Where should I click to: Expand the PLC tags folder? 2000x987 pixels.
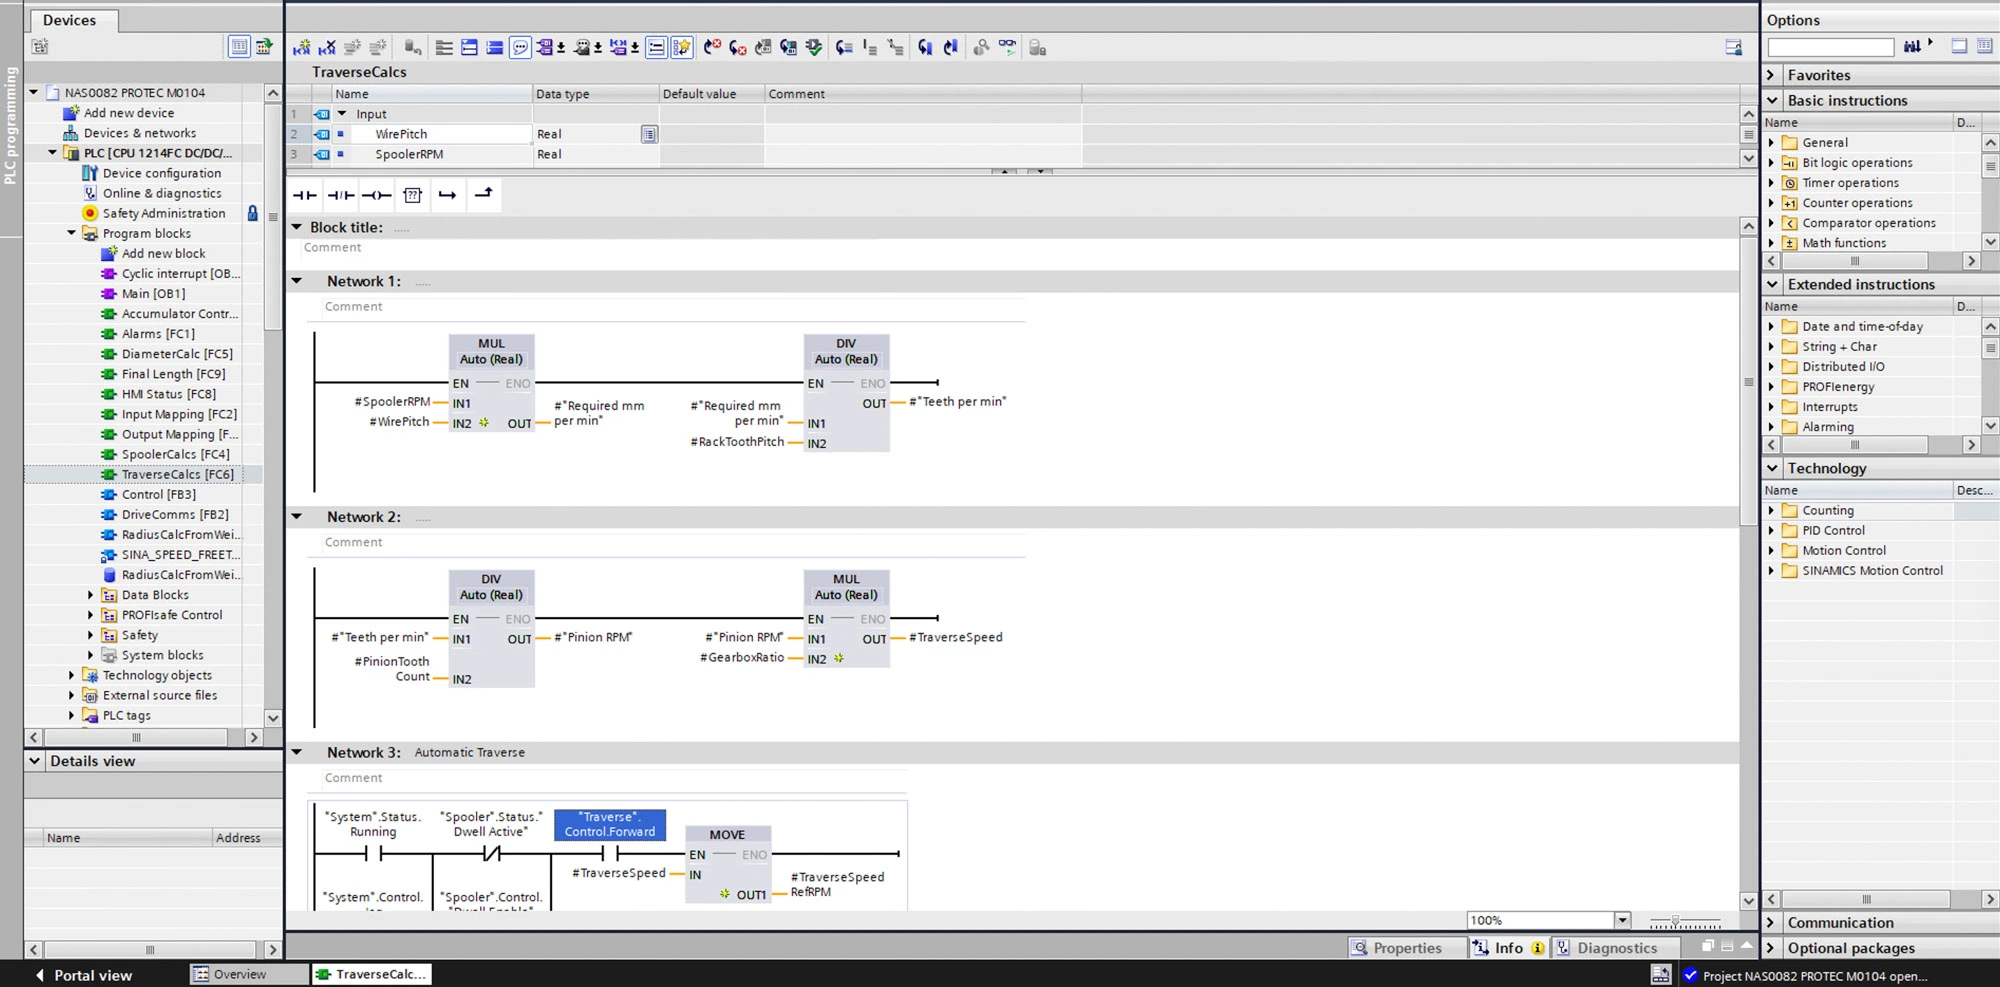point(71,715)
